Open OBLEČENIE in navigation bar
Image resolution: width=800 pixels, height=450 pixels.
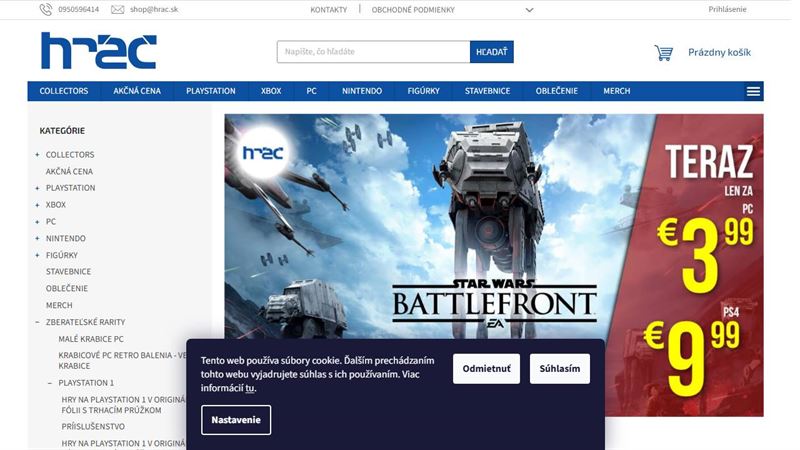[557, 91]
